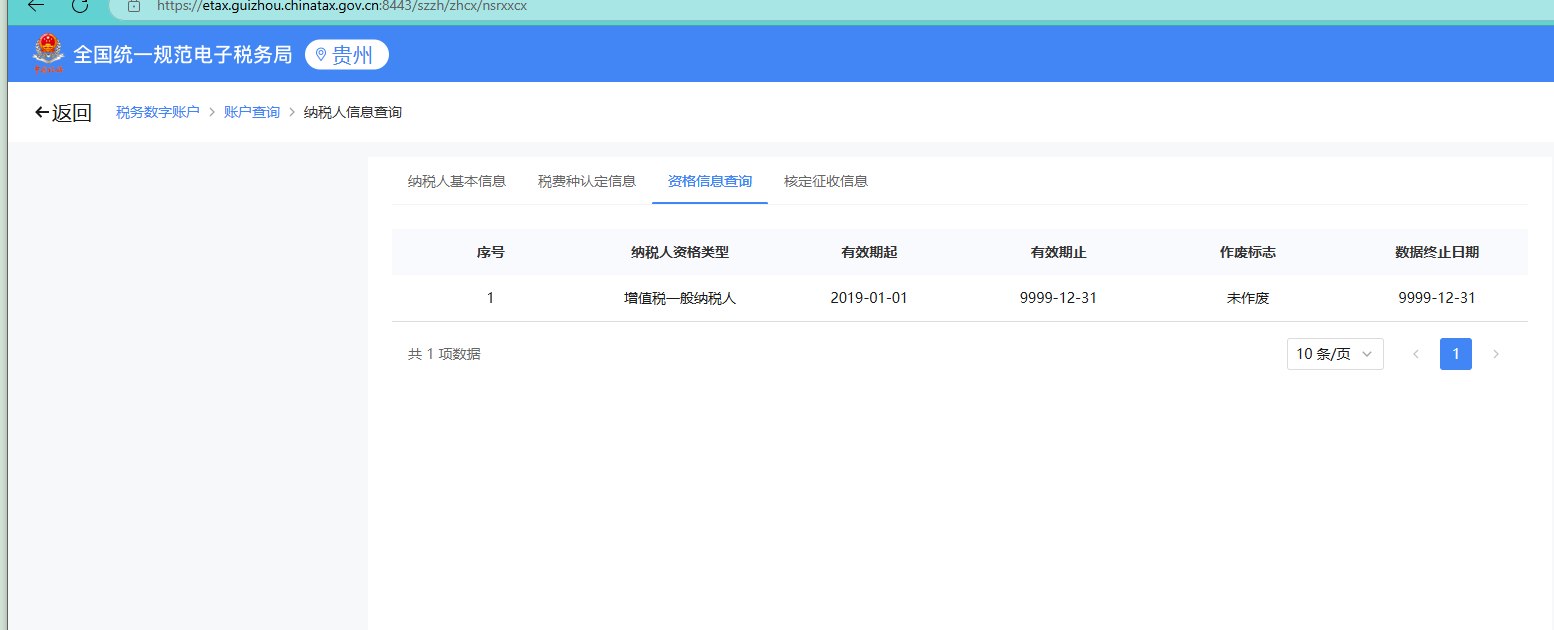The height and width of the screenshot is (630, 1554).
Task: Expand the 10 条/页 page size dropdown
Action: click(1334, 354)
